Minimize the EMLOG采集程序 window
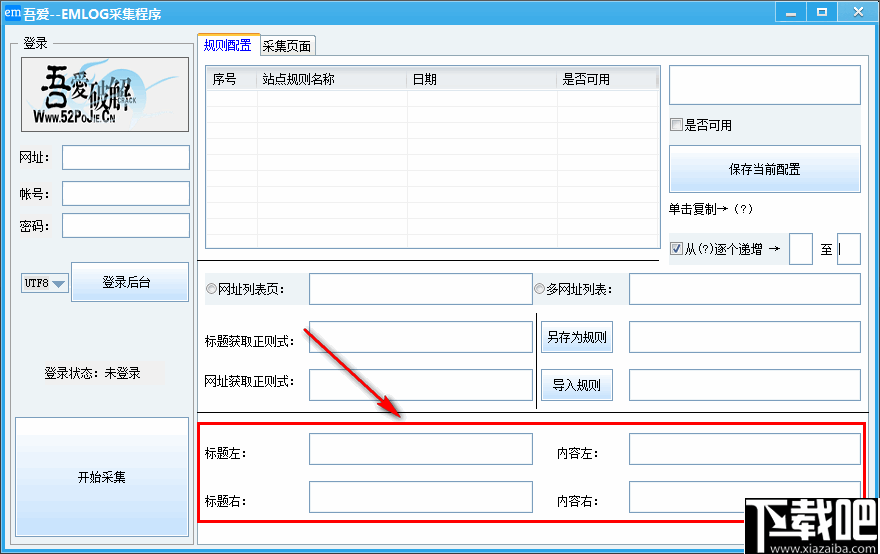Viewport: 880px width, 554px height. (x=791, y=12)
